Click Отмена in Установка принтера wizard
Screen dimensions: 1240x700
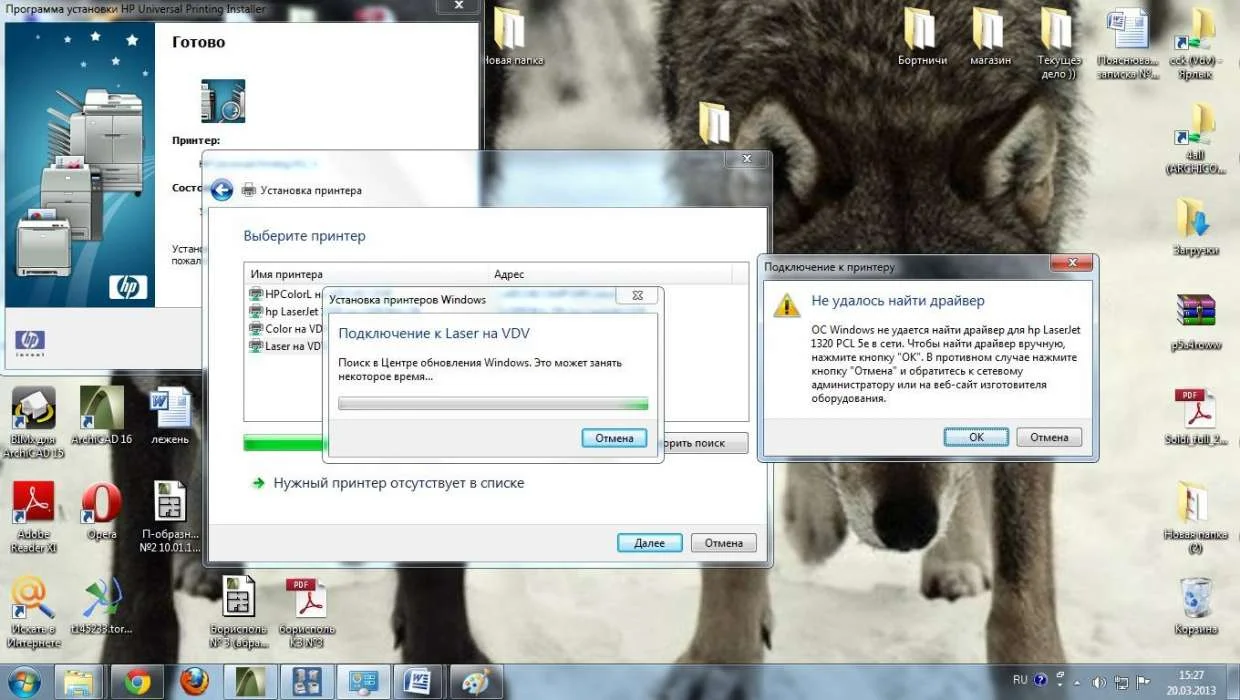point(723,543)
